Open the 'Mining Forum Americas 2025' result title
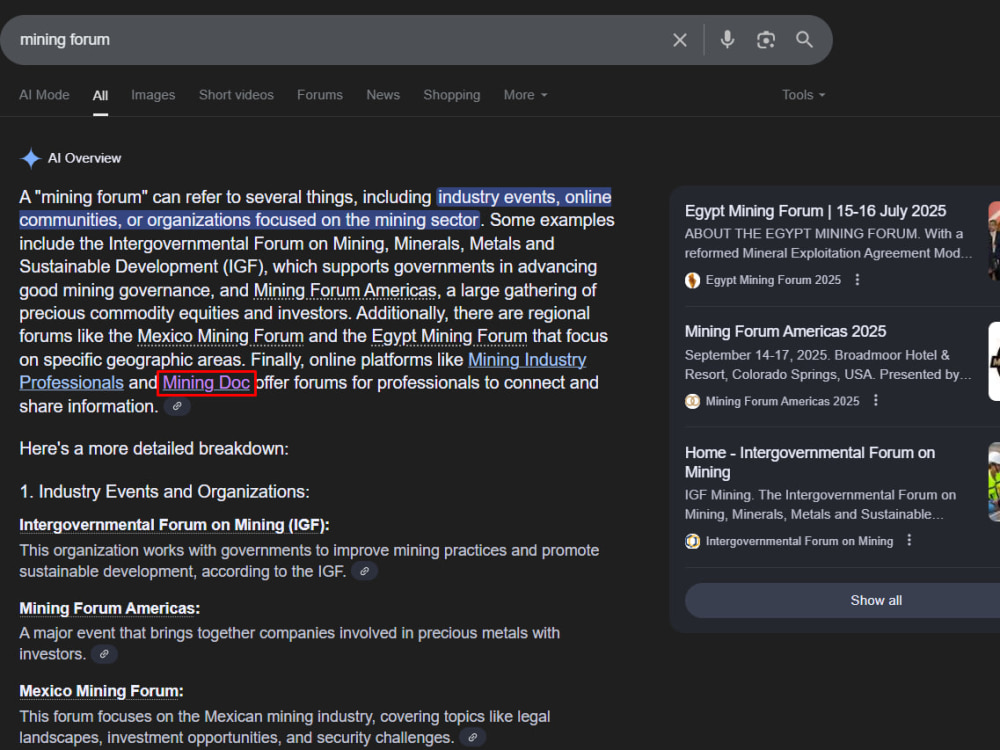Screen dimensions: 1000x750 pyautogui.click(x=785, y=332)
